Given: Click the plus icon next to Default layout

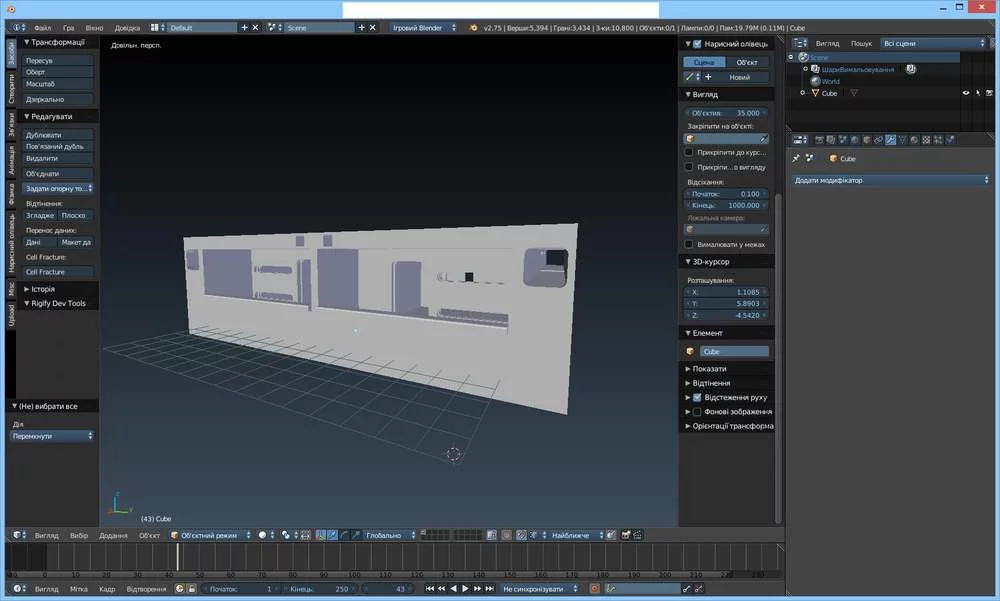Looking at the screenshot, I should [x=244, y=28].
